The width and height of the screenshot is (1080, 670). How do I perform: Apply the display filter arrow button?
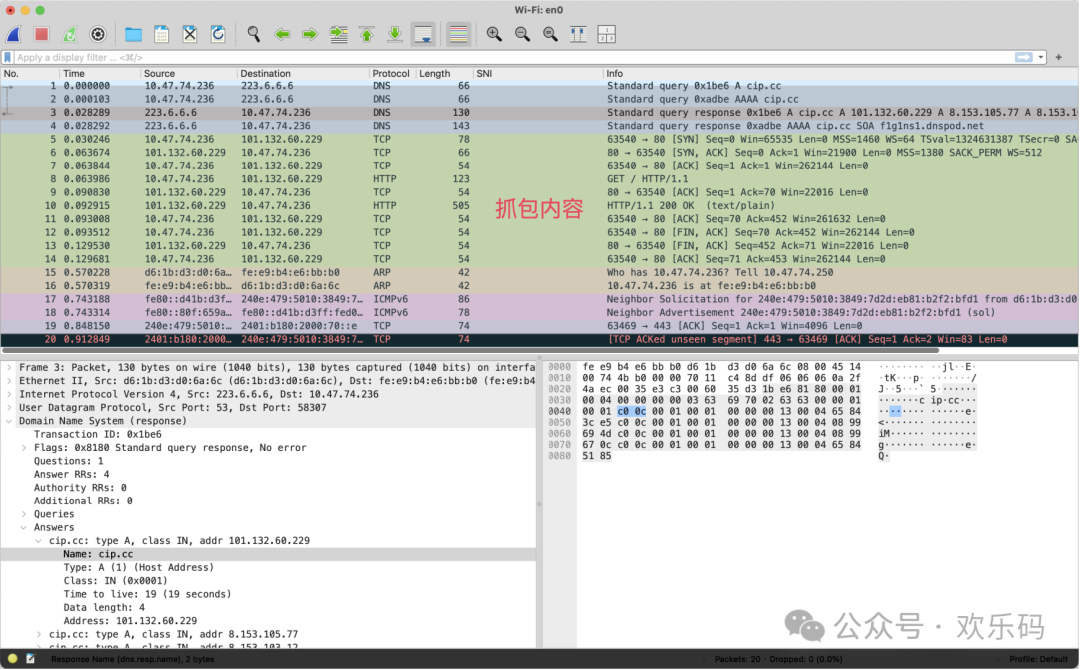point(1024,58)
